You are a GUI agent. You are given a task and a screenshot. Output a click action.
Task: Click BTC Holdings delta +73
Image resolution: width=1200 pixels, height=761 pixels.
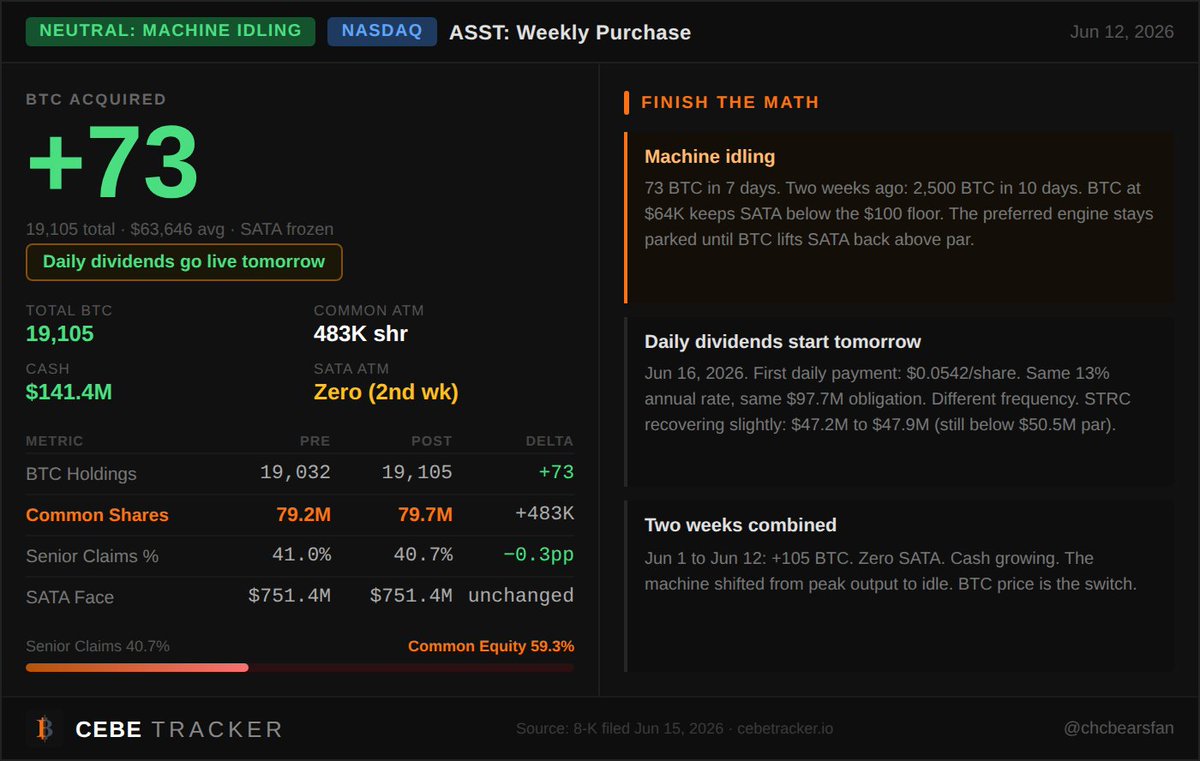(555, 472)
